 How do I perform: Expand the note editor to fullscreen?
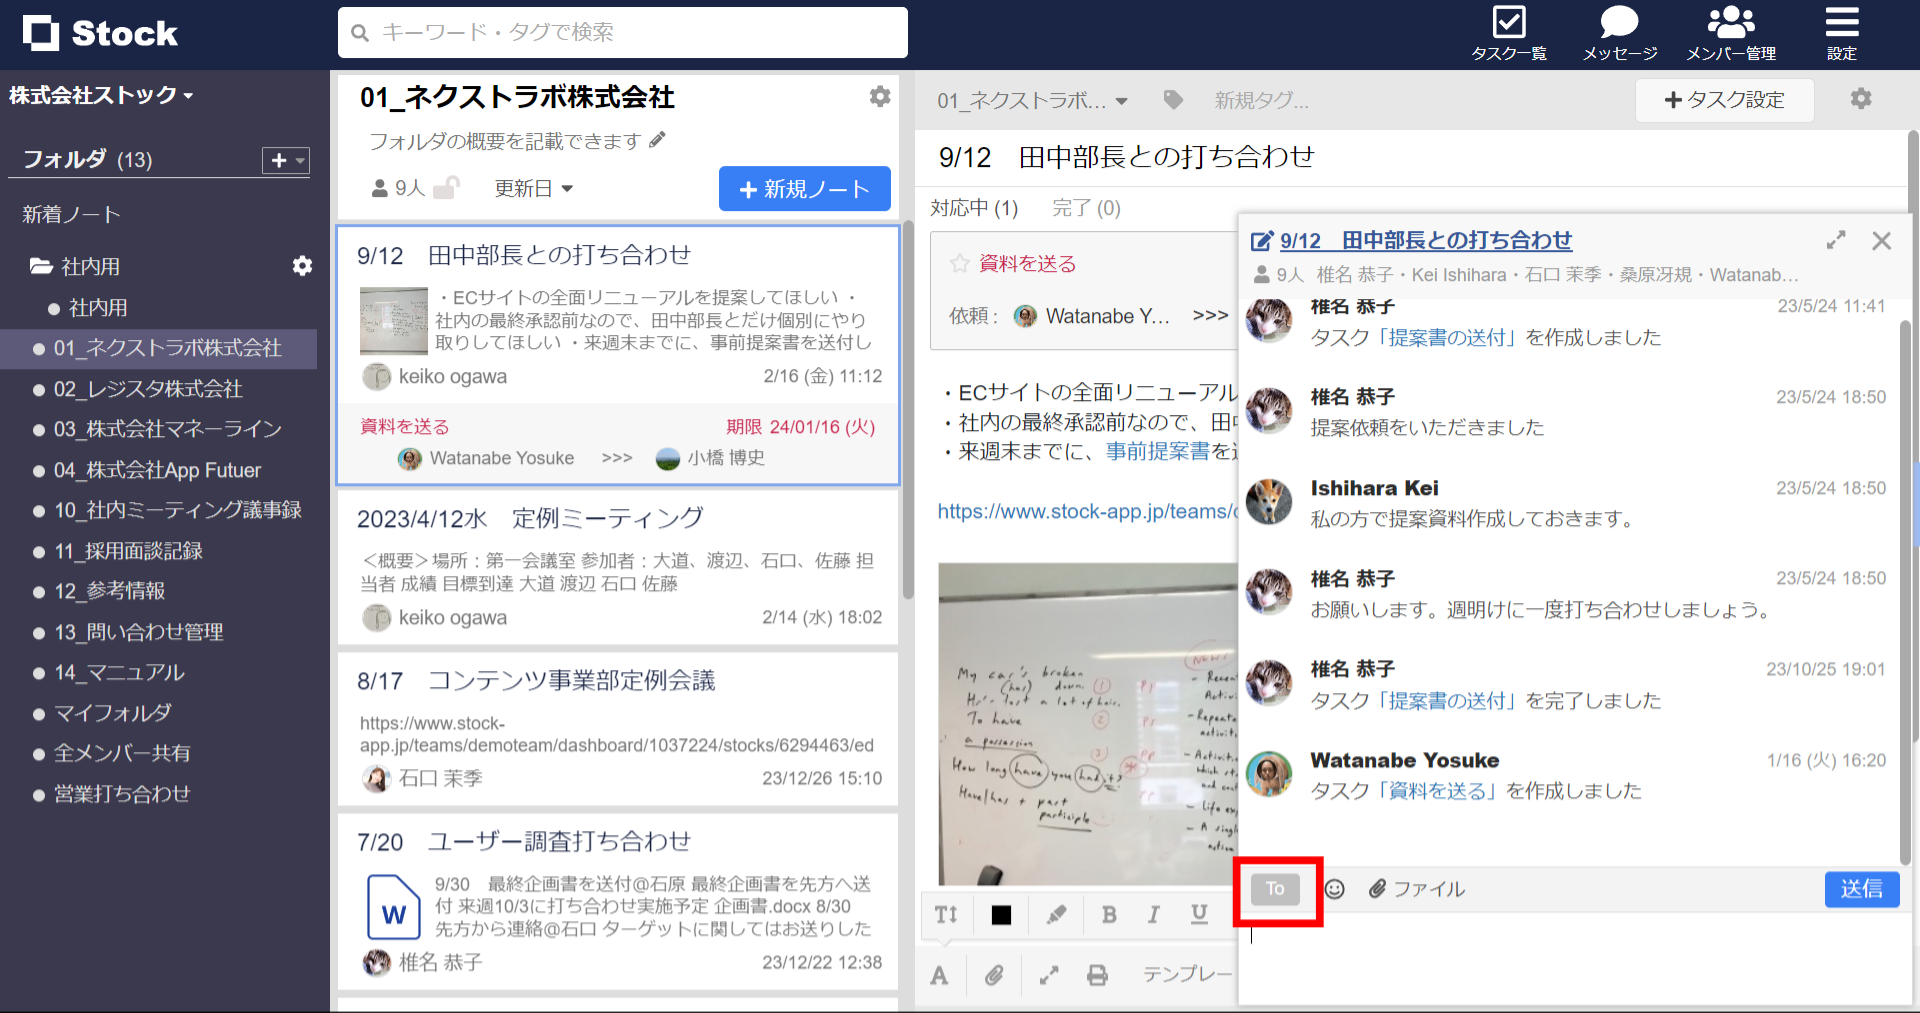coord(1047,976)
